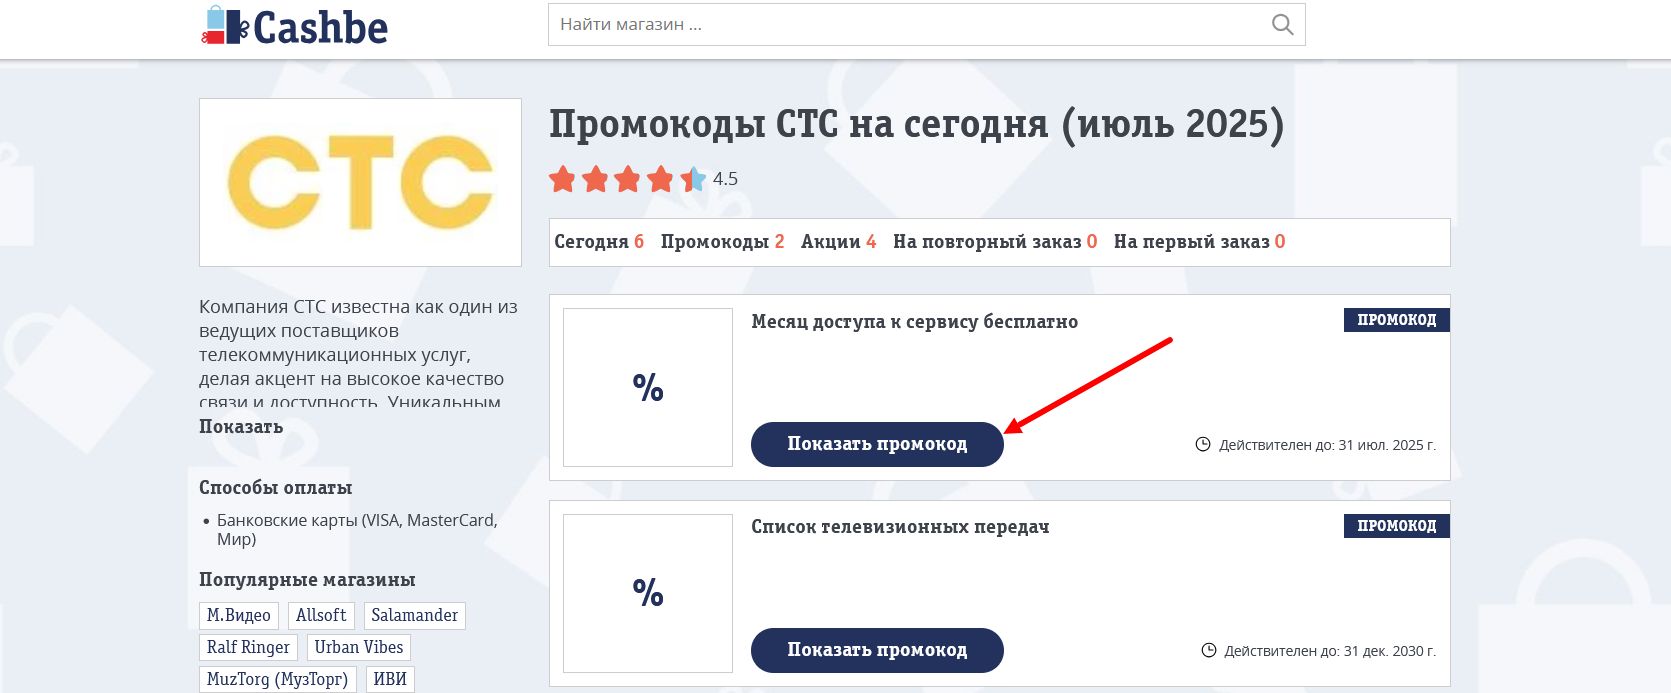
Task: Click the "Способы оплаты" heading
Action: pos(276,488)
